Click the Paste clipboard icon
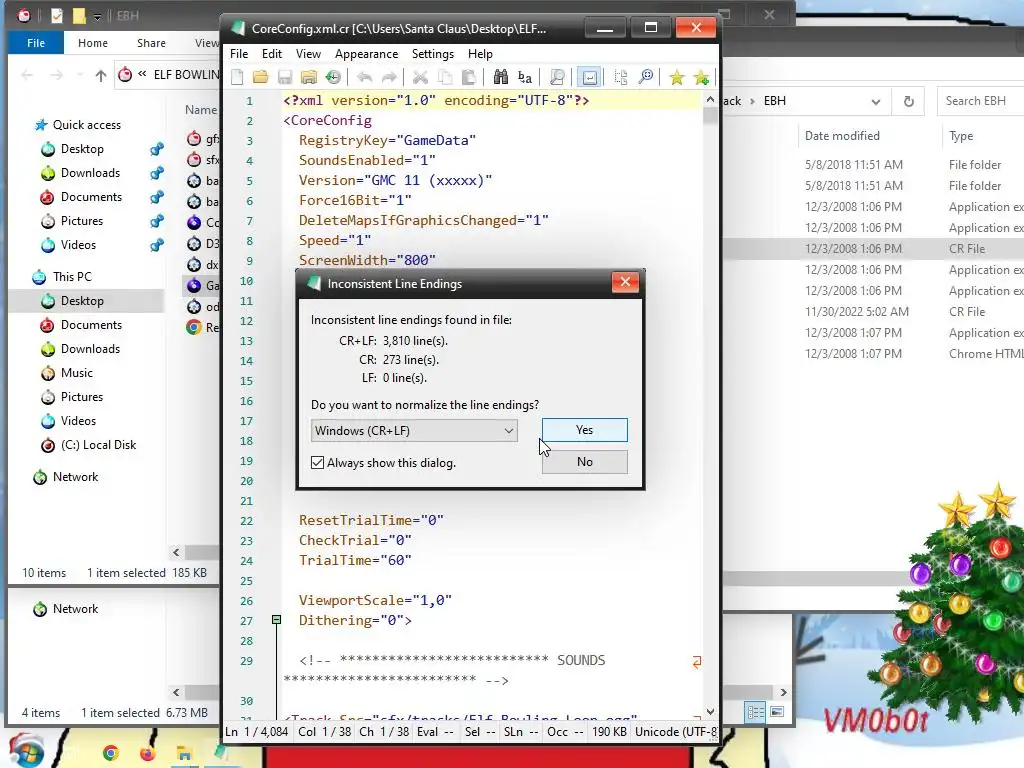This screenshot has width=1024, height=768. tap(468, 78)
